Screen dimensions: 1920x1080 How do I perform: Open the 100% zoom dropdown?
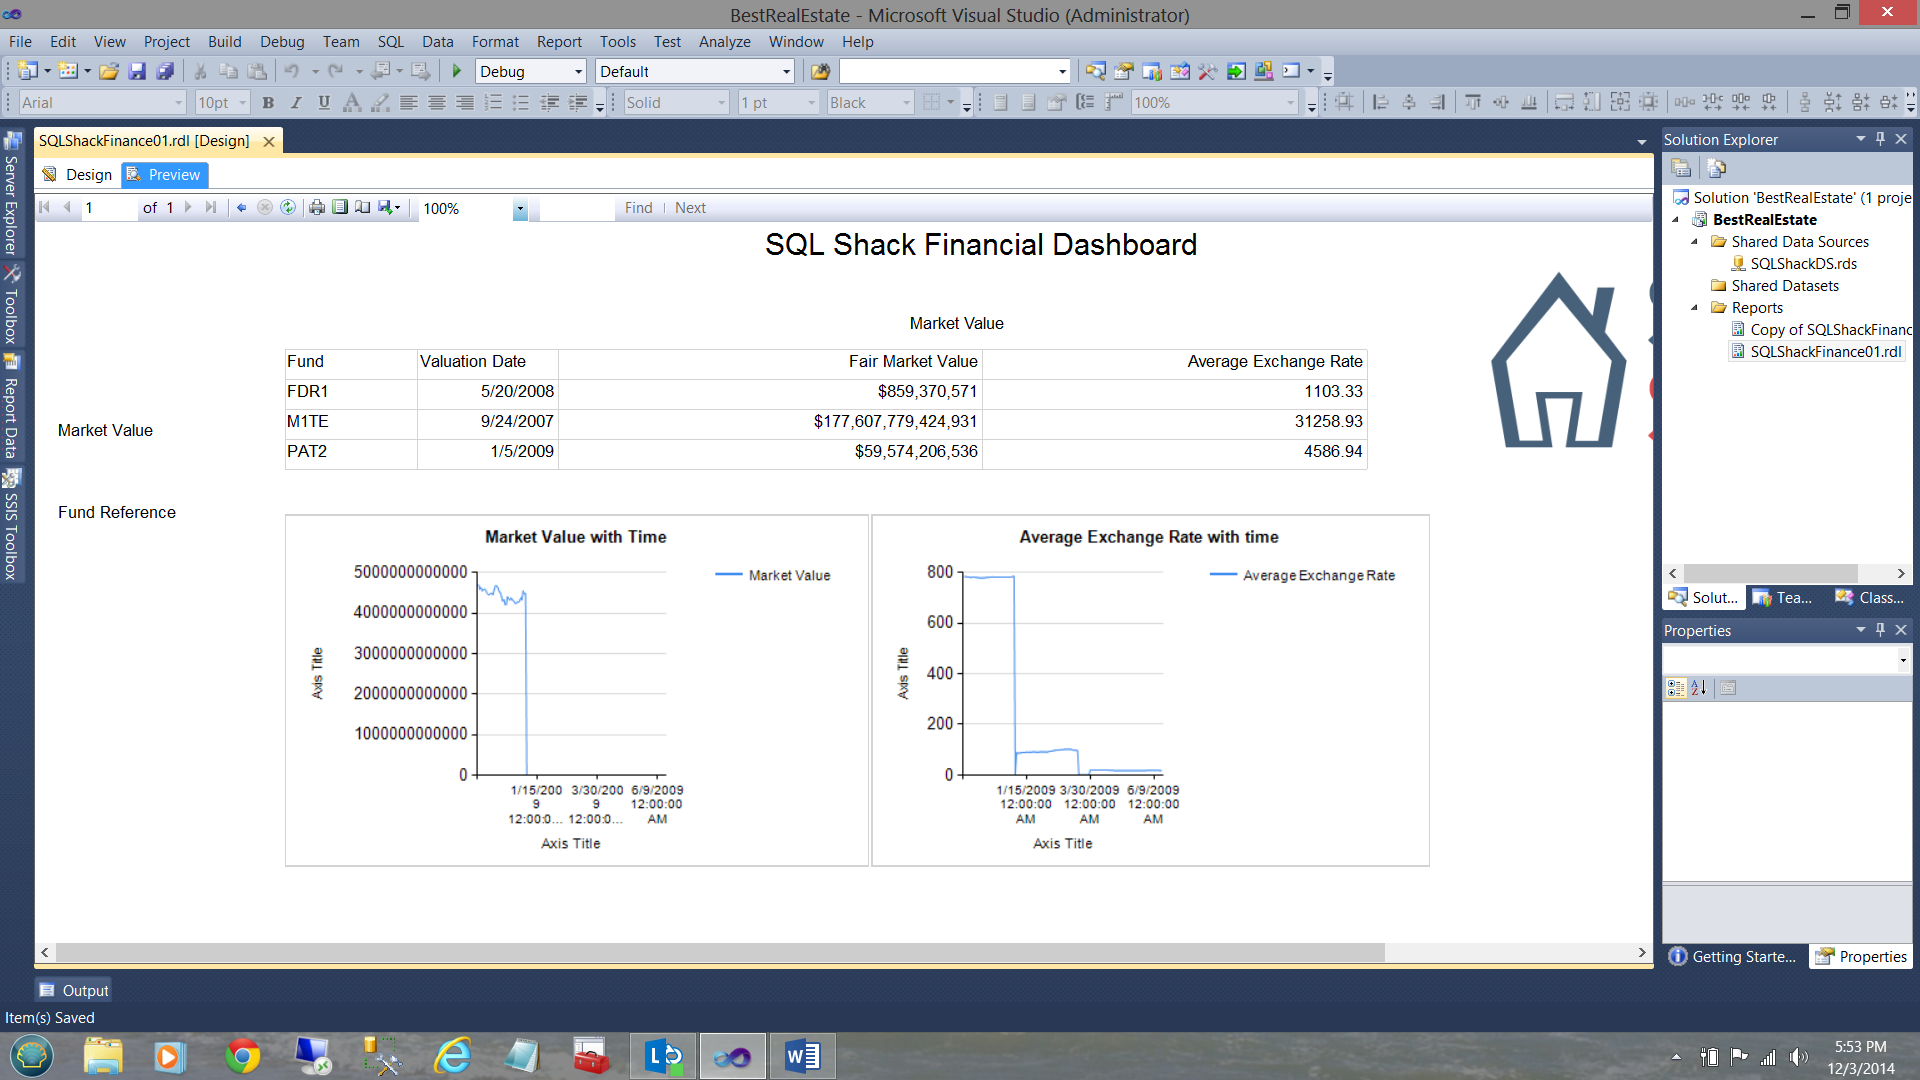[x=520, y=208]
